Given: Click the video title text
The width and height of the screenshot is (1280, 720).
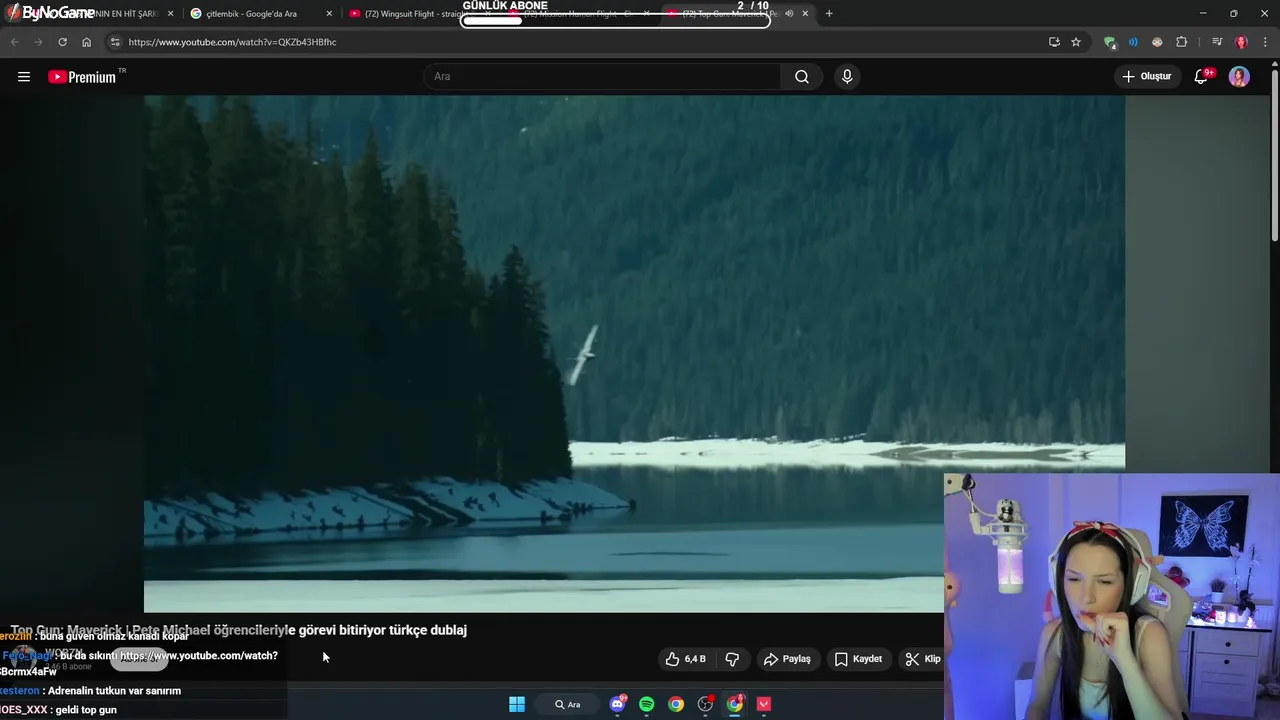Looking at the screenshot, I should [x=239, y=630].
